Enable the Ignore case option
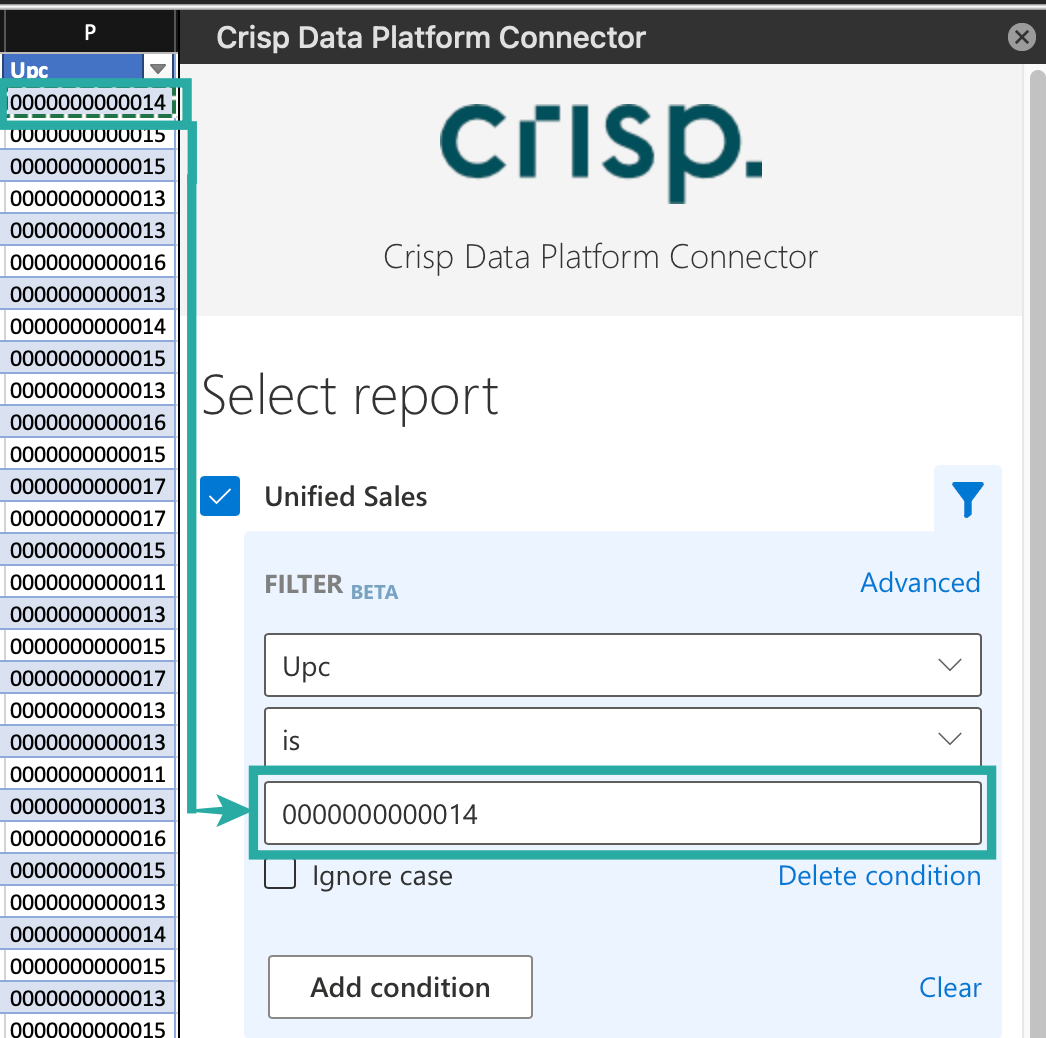The width and height of the screenshot is (1046, 1038). [x=279, y=873]
